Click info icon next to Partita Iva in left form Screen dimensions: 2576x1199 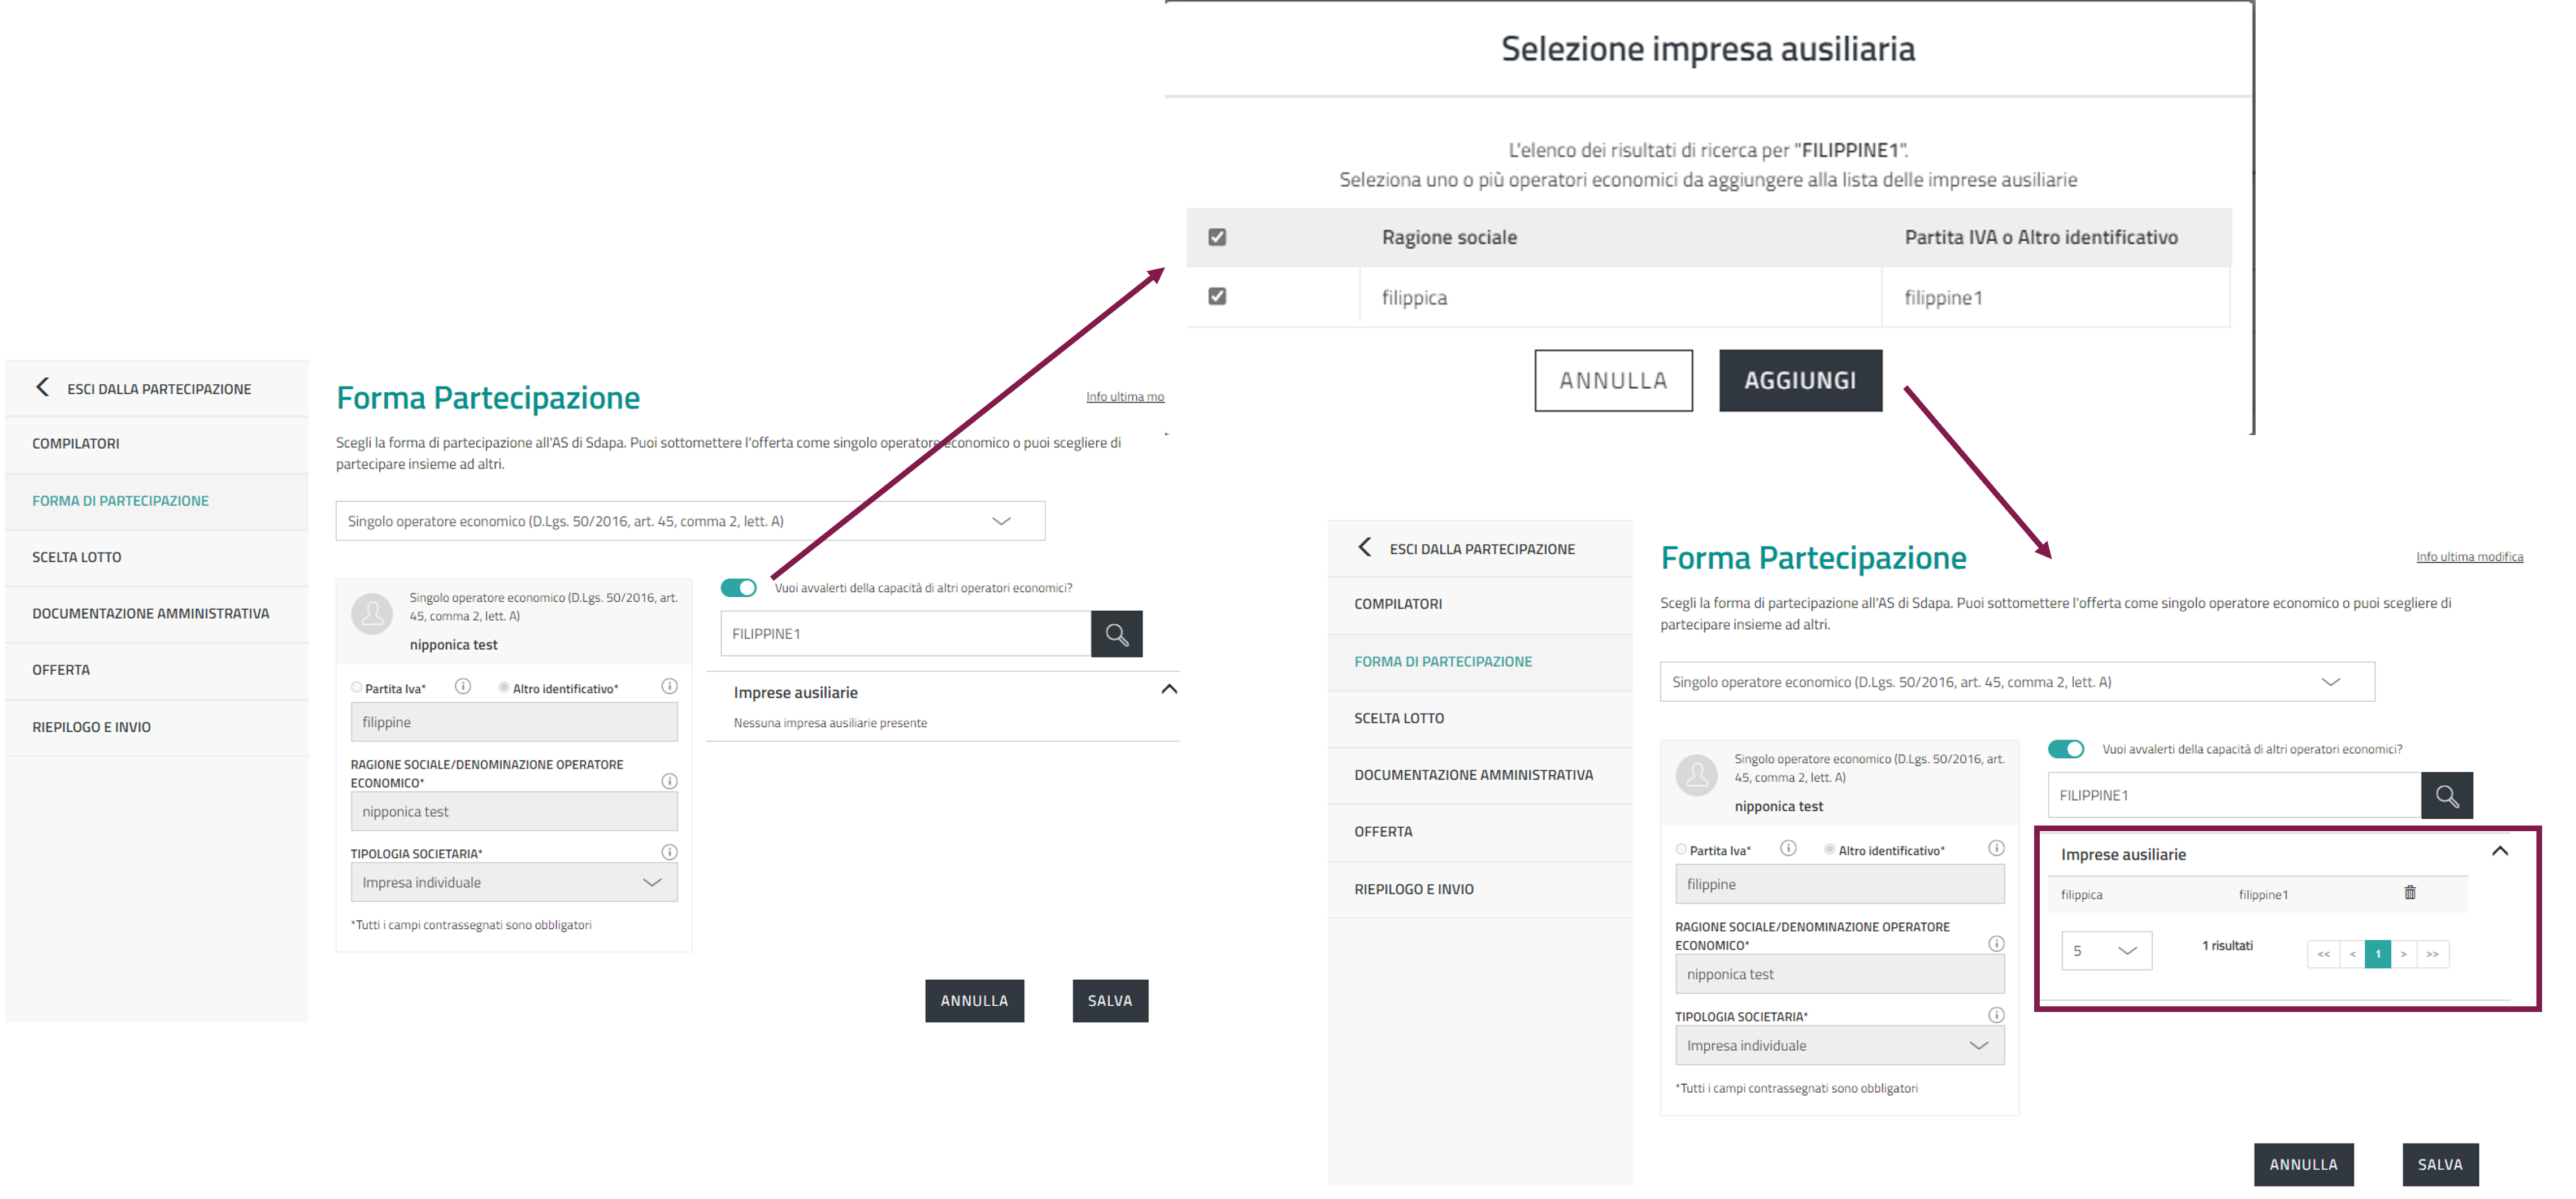point(462,686)
